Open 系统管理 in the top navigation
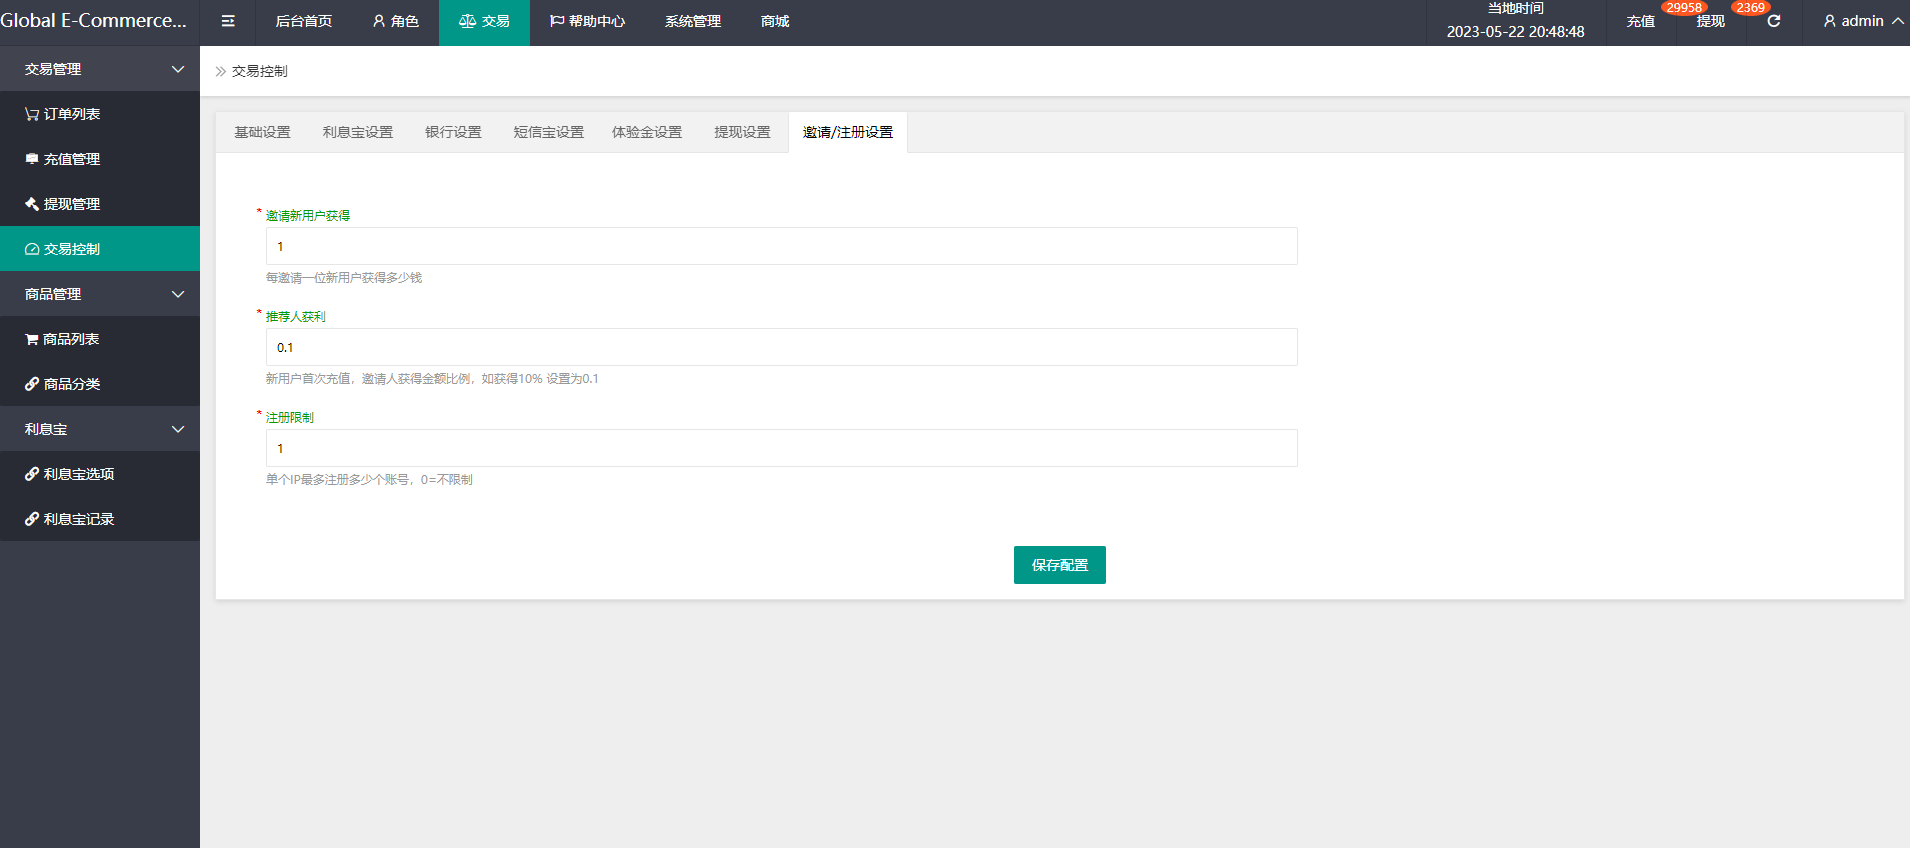This screenshot has width=1910, height=848. pyautogui.click(x=693, y=21)
